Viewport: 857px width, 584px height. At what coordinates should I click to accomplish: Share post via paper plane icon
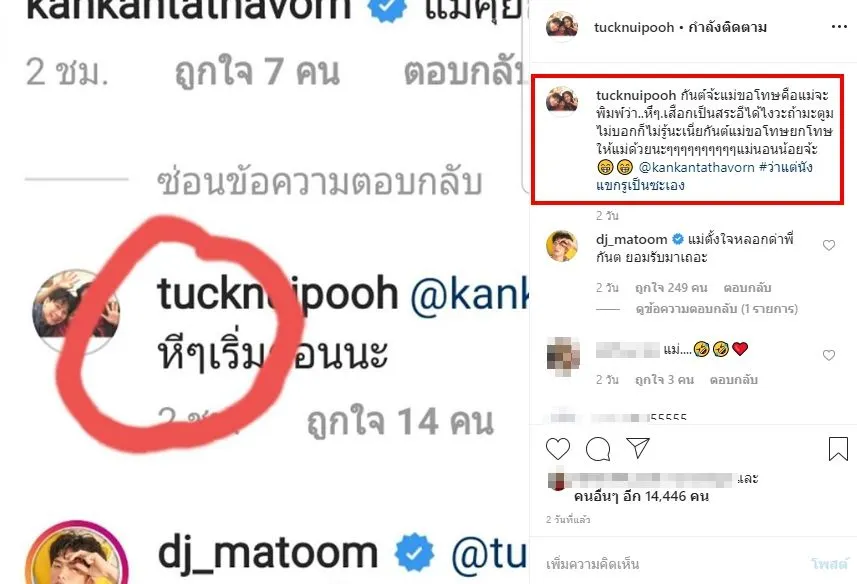(638, 447)
